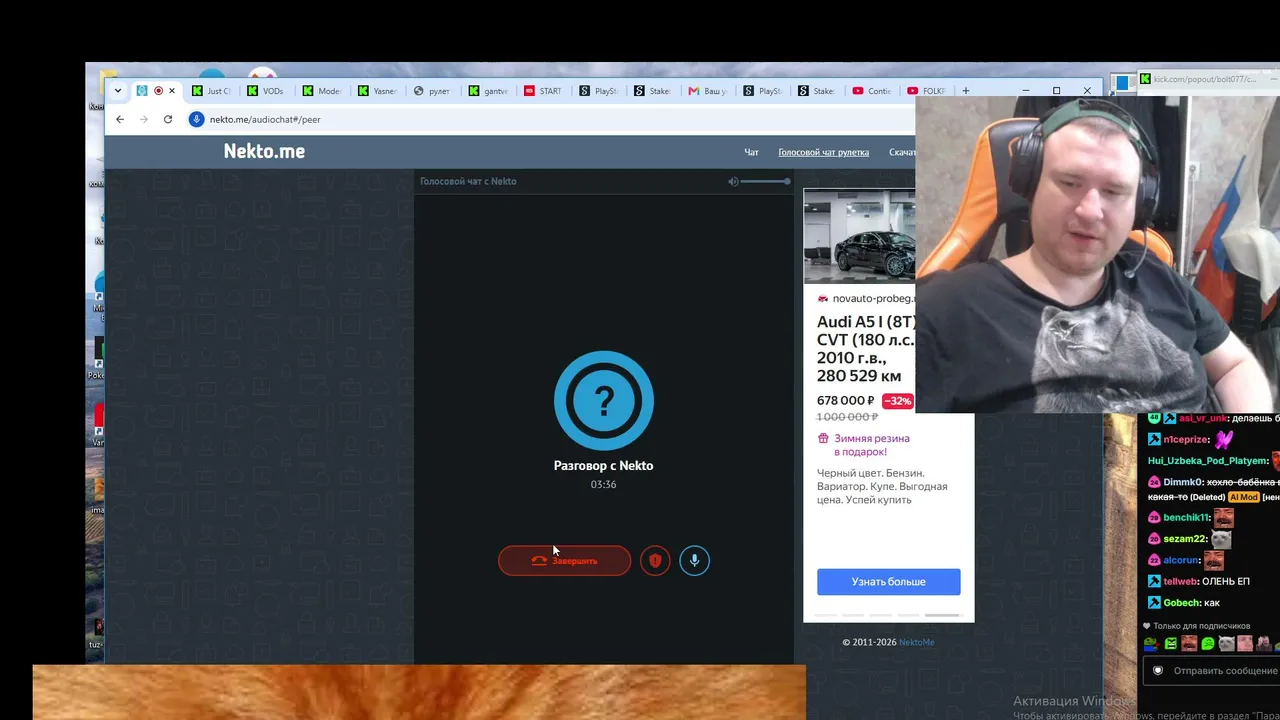Switch to the VODs tab
1280x720 pixels.
point(266,91)
